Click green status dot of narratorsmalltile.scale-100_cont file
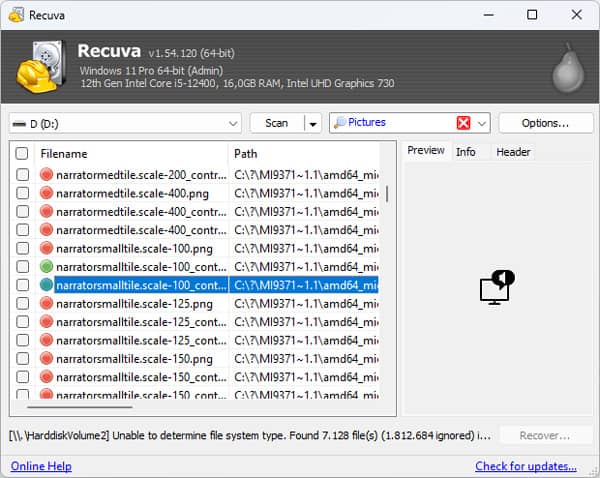 (x=46, y=266)
